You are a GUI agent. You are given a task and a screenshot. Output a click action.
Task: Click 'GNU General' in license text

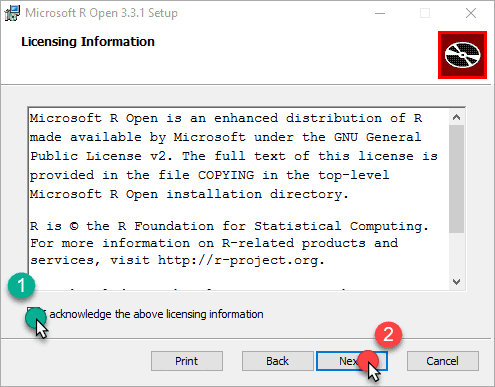click(x=378, y=137)
